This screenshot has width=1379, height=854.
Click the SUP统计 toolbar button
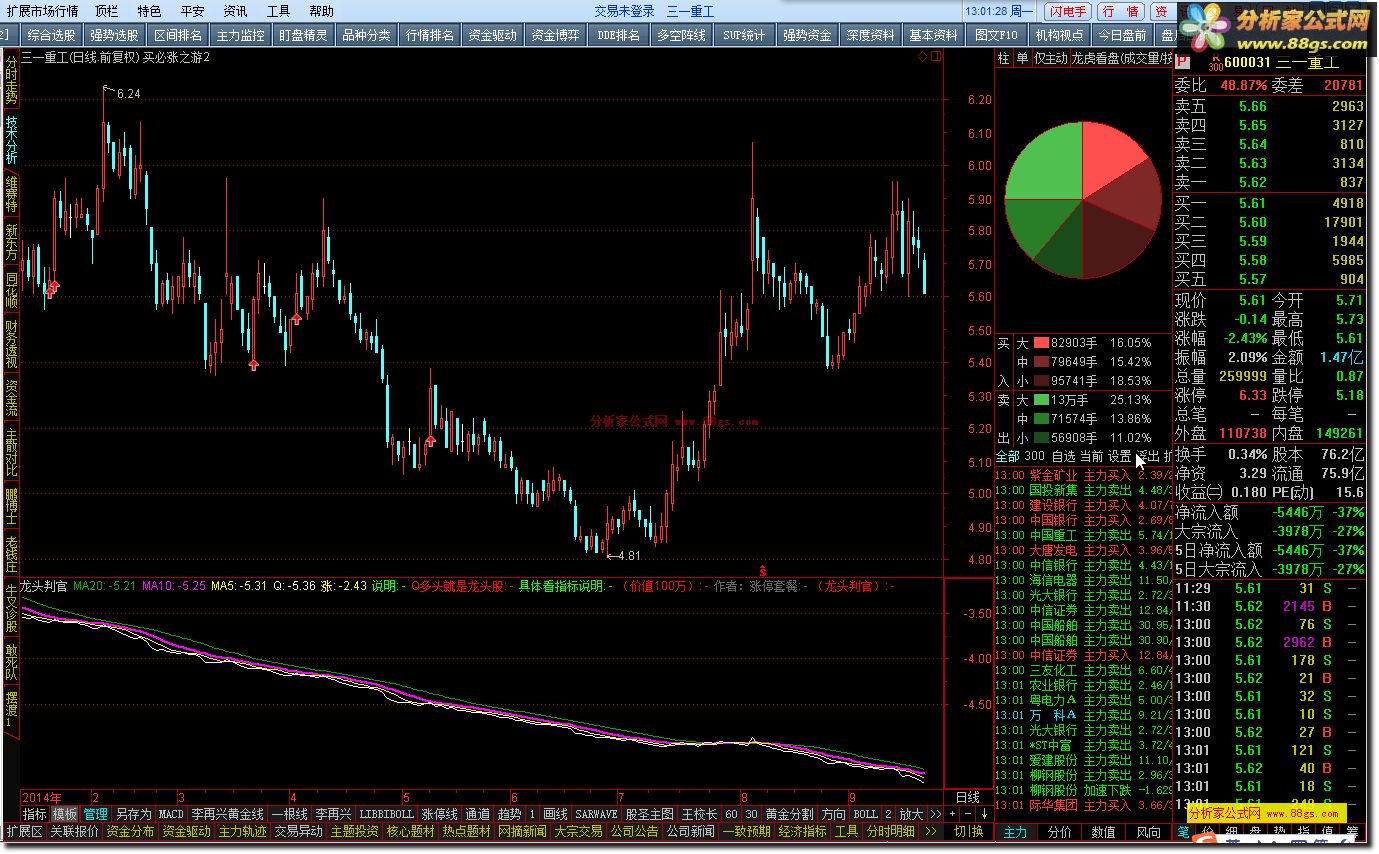pyautogui.click(x=744, y=35)
